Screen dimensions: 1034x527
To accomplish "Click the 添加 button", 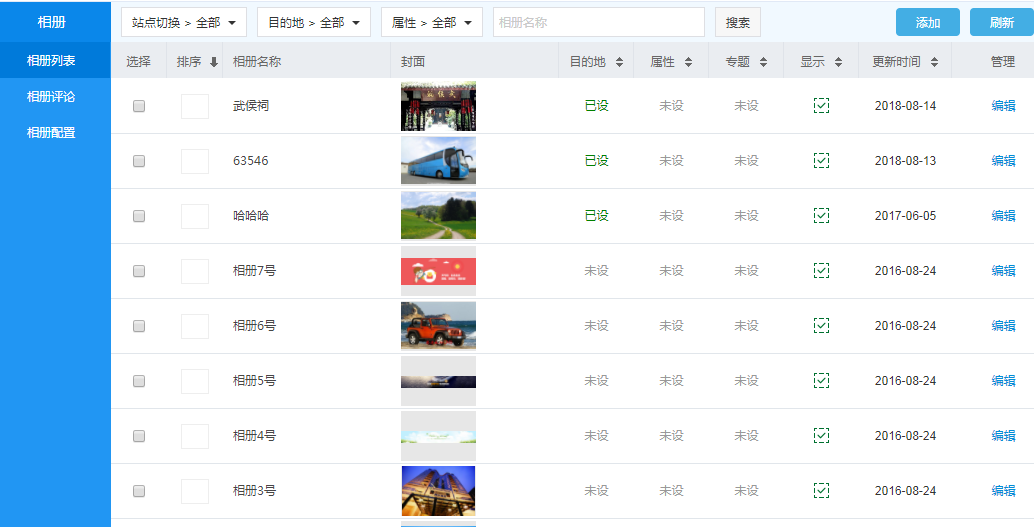I will coord(927,22).
